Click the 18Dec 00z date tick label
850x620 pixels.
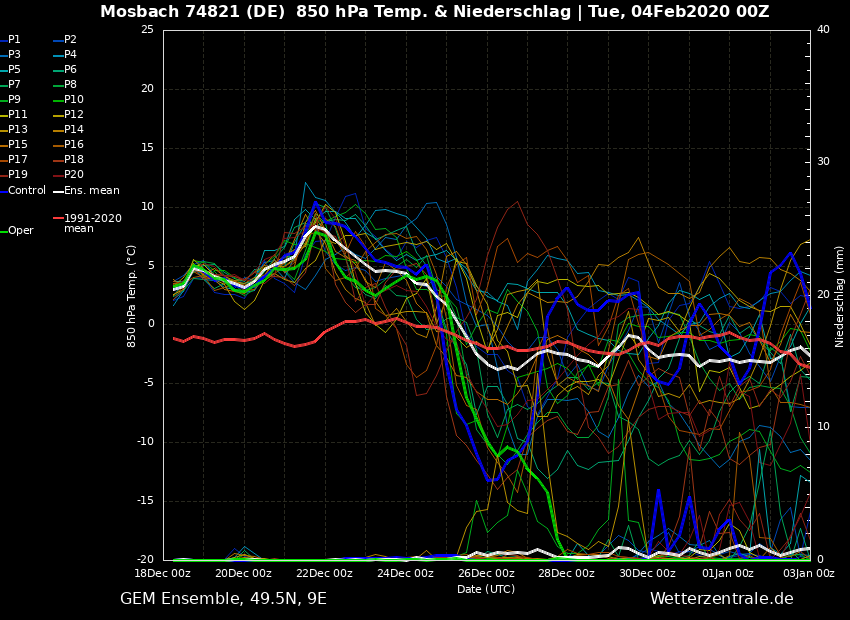point(163,574)
